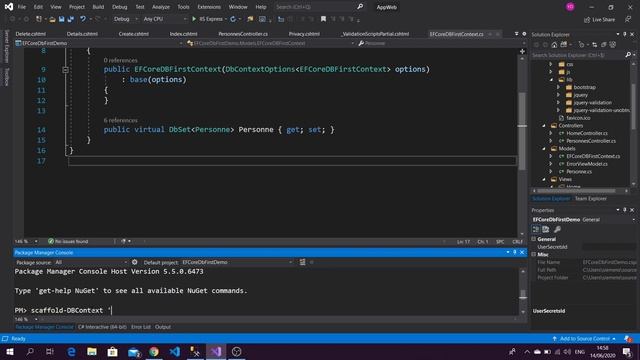This screenshot has width=640, height=360.
Task: Collapse the constructor code at line 9
Action: click(65, 70)
